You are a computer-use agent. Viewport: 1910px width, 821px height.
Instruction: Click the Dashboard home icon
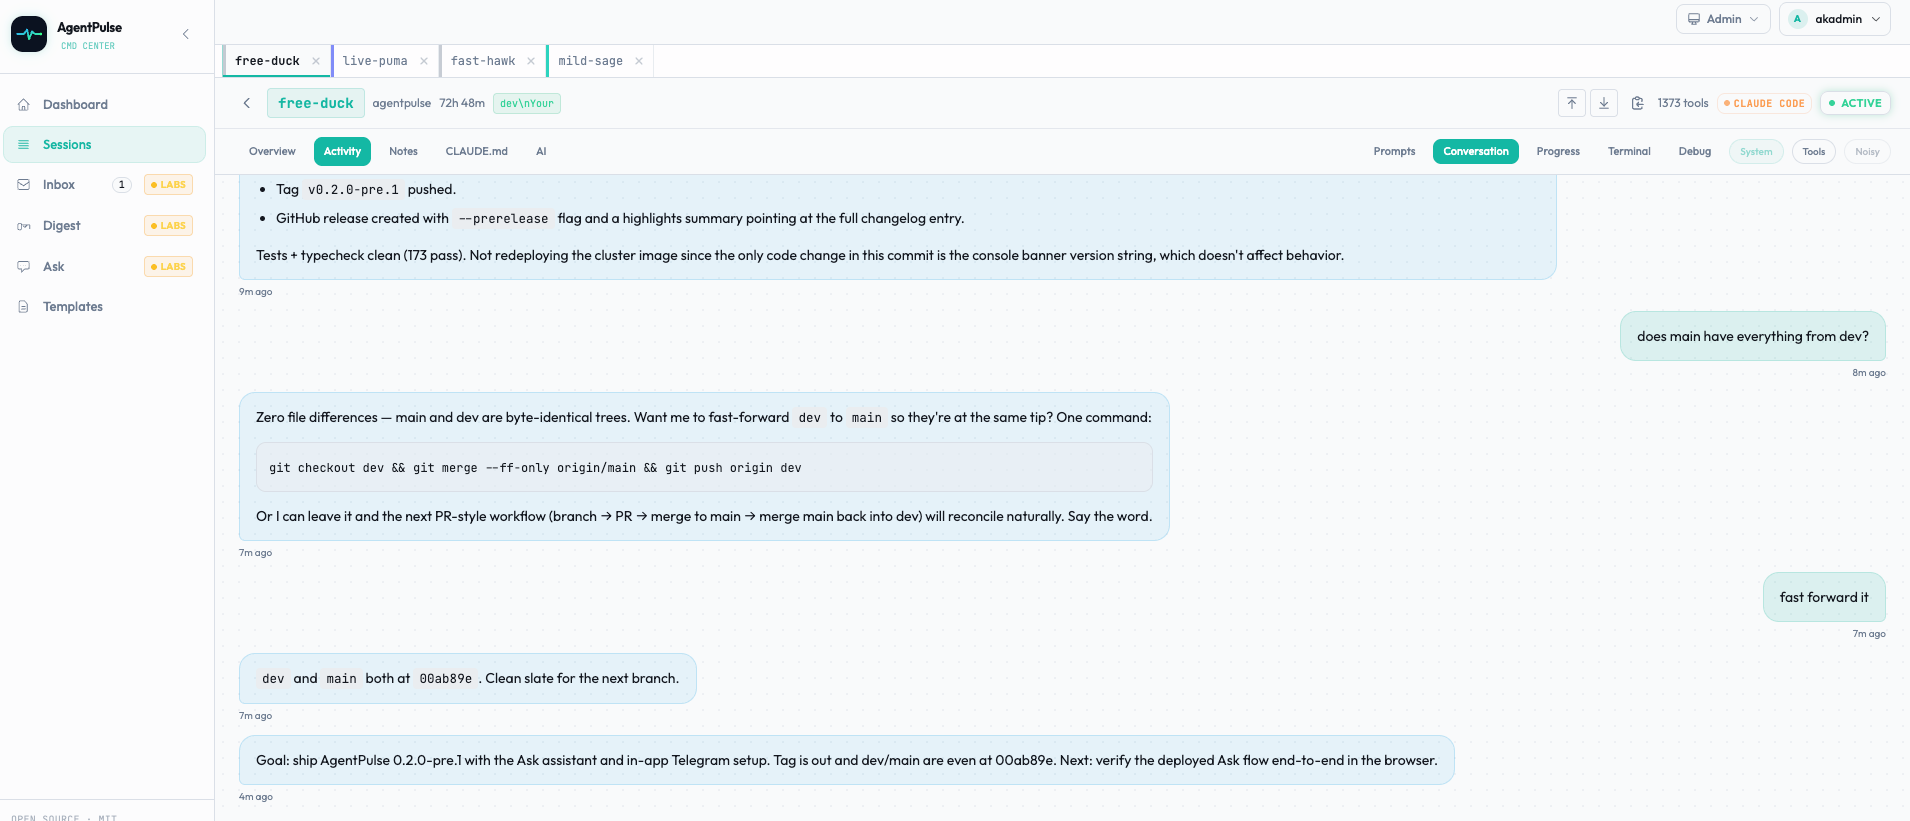pos(24,105)
